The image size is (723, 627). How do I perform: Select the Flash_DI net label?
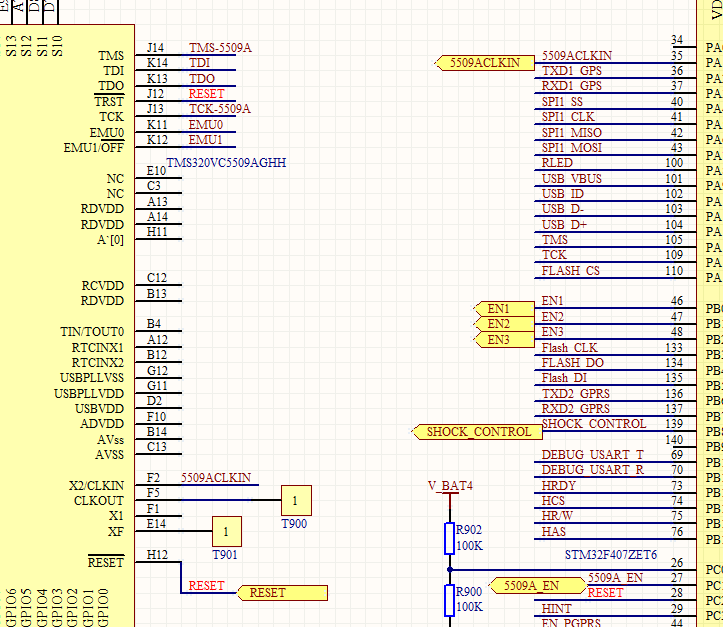(x=564, y=378)
